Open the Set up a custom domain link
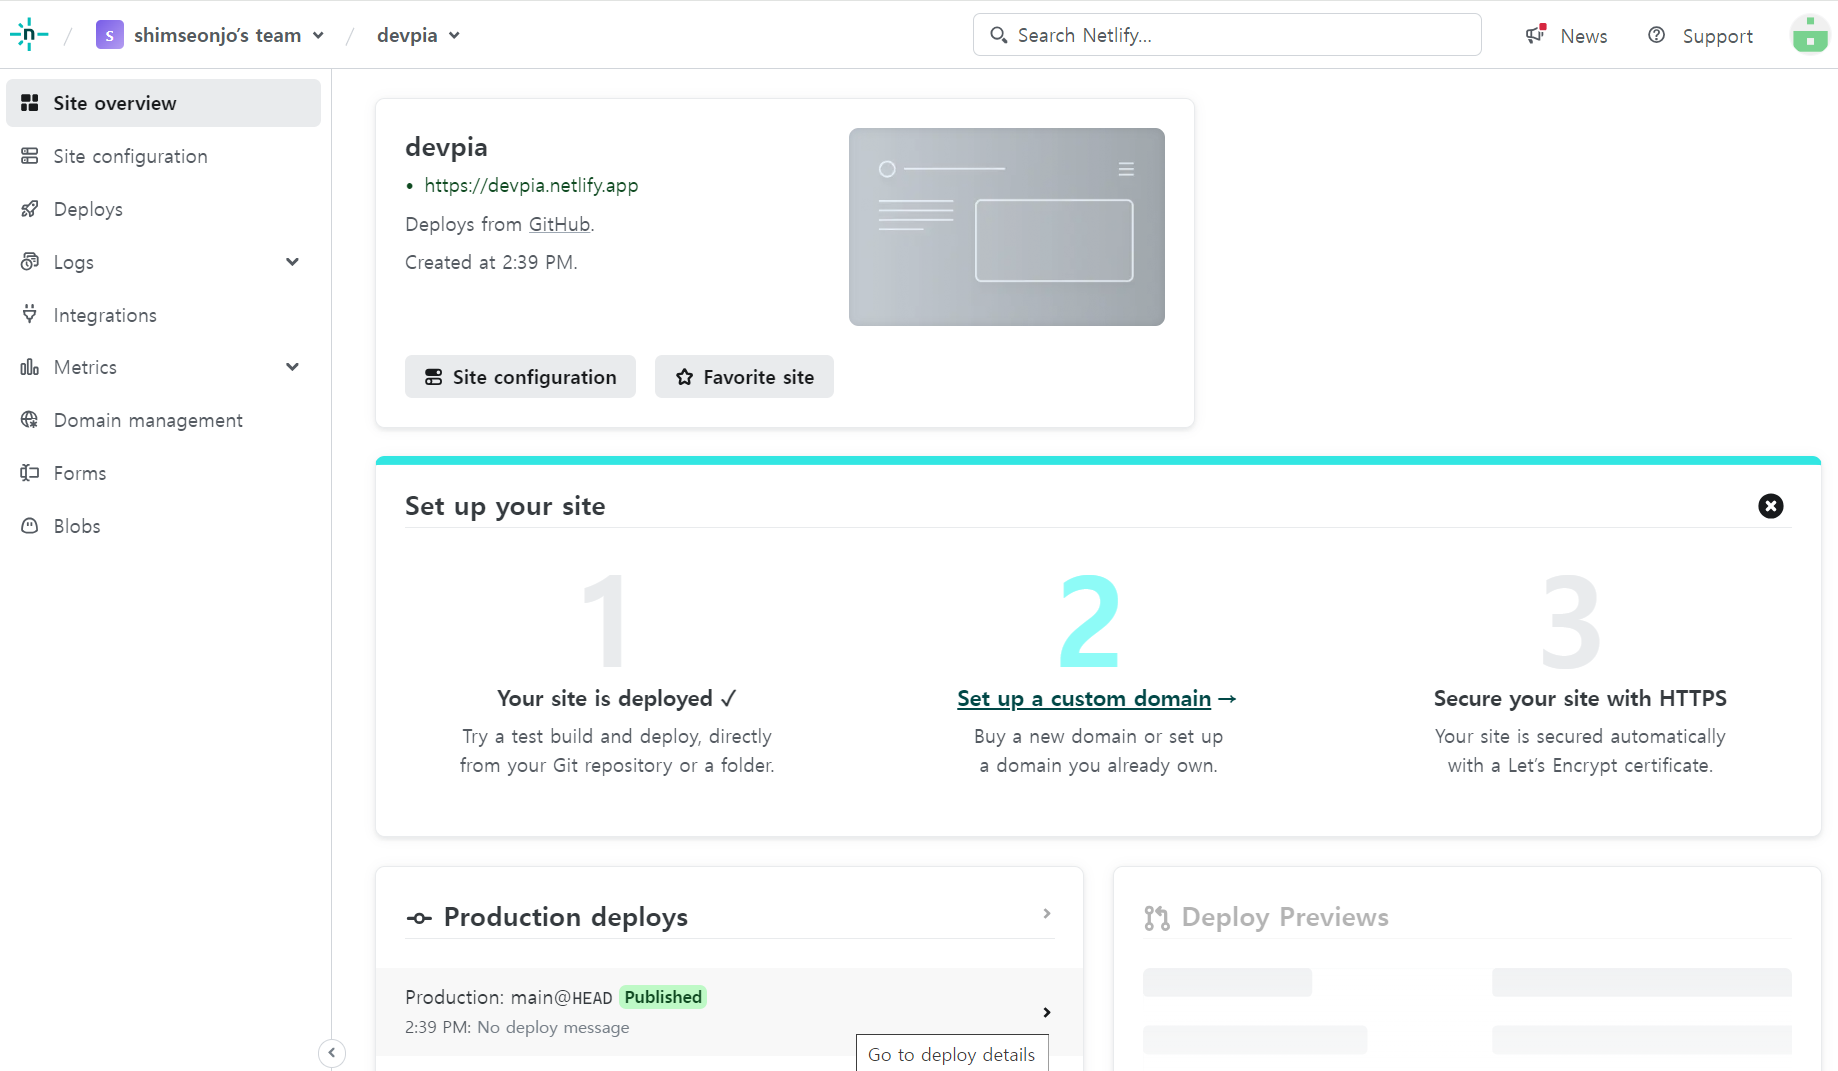The image size is (1838, 1071). tap(1084, 698)
